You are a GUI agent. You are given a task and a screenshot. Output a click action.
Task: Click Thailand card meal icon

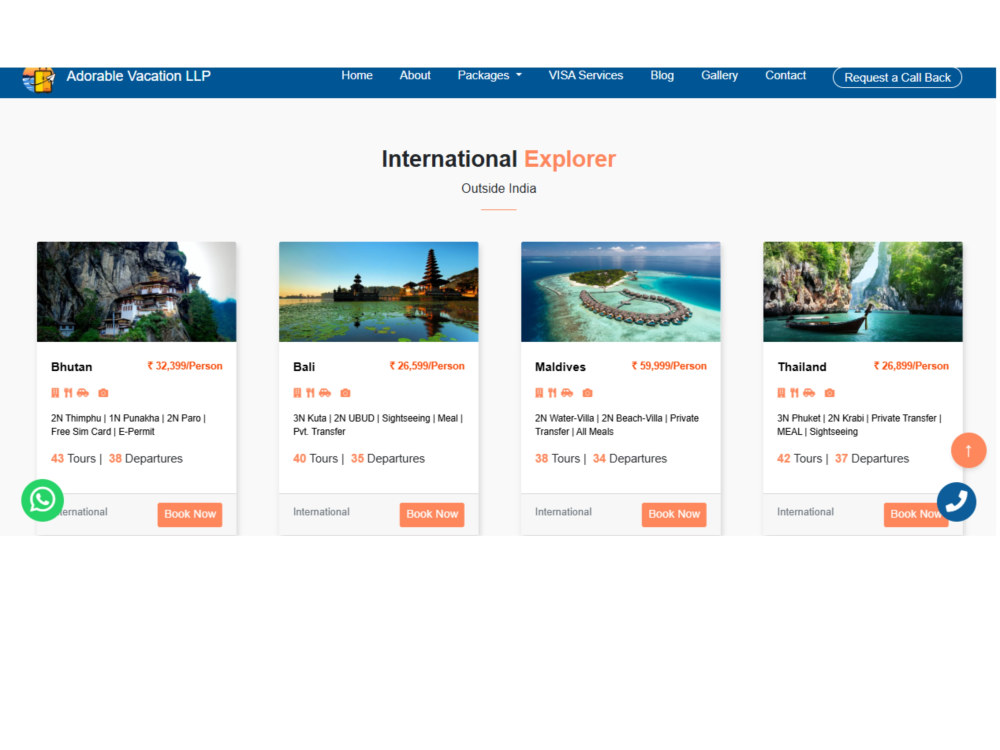[x=794, y=393]
